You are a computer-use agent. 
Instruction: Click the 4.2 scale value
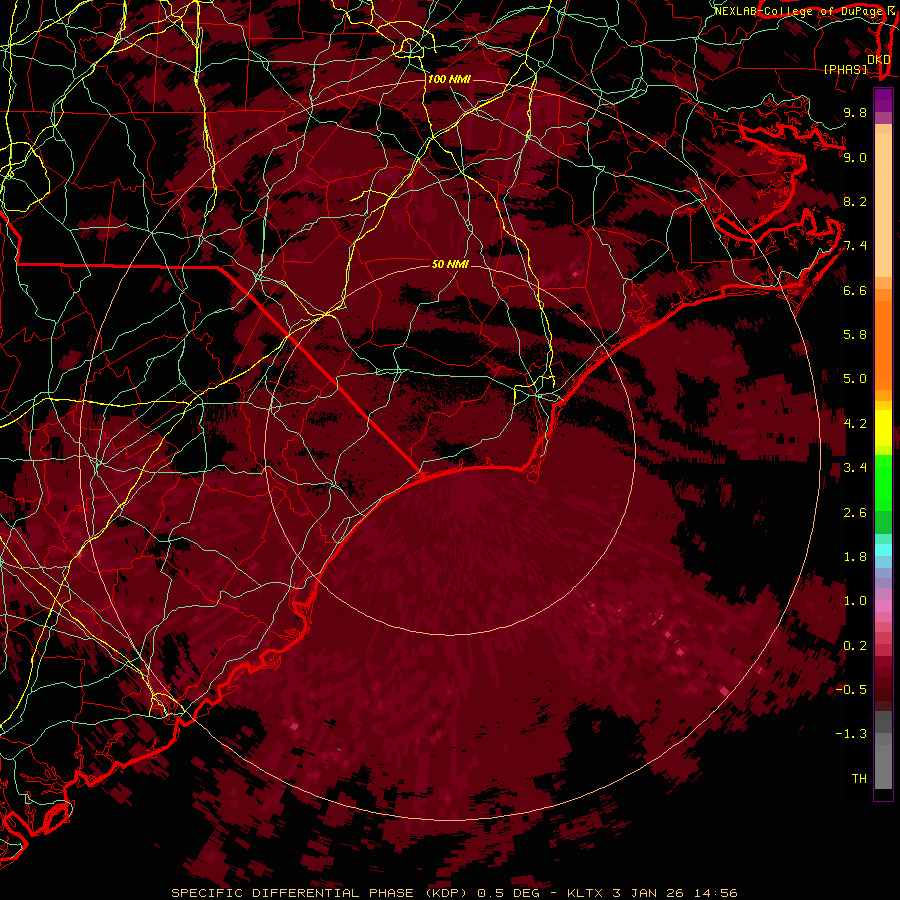tap(855, 424)
